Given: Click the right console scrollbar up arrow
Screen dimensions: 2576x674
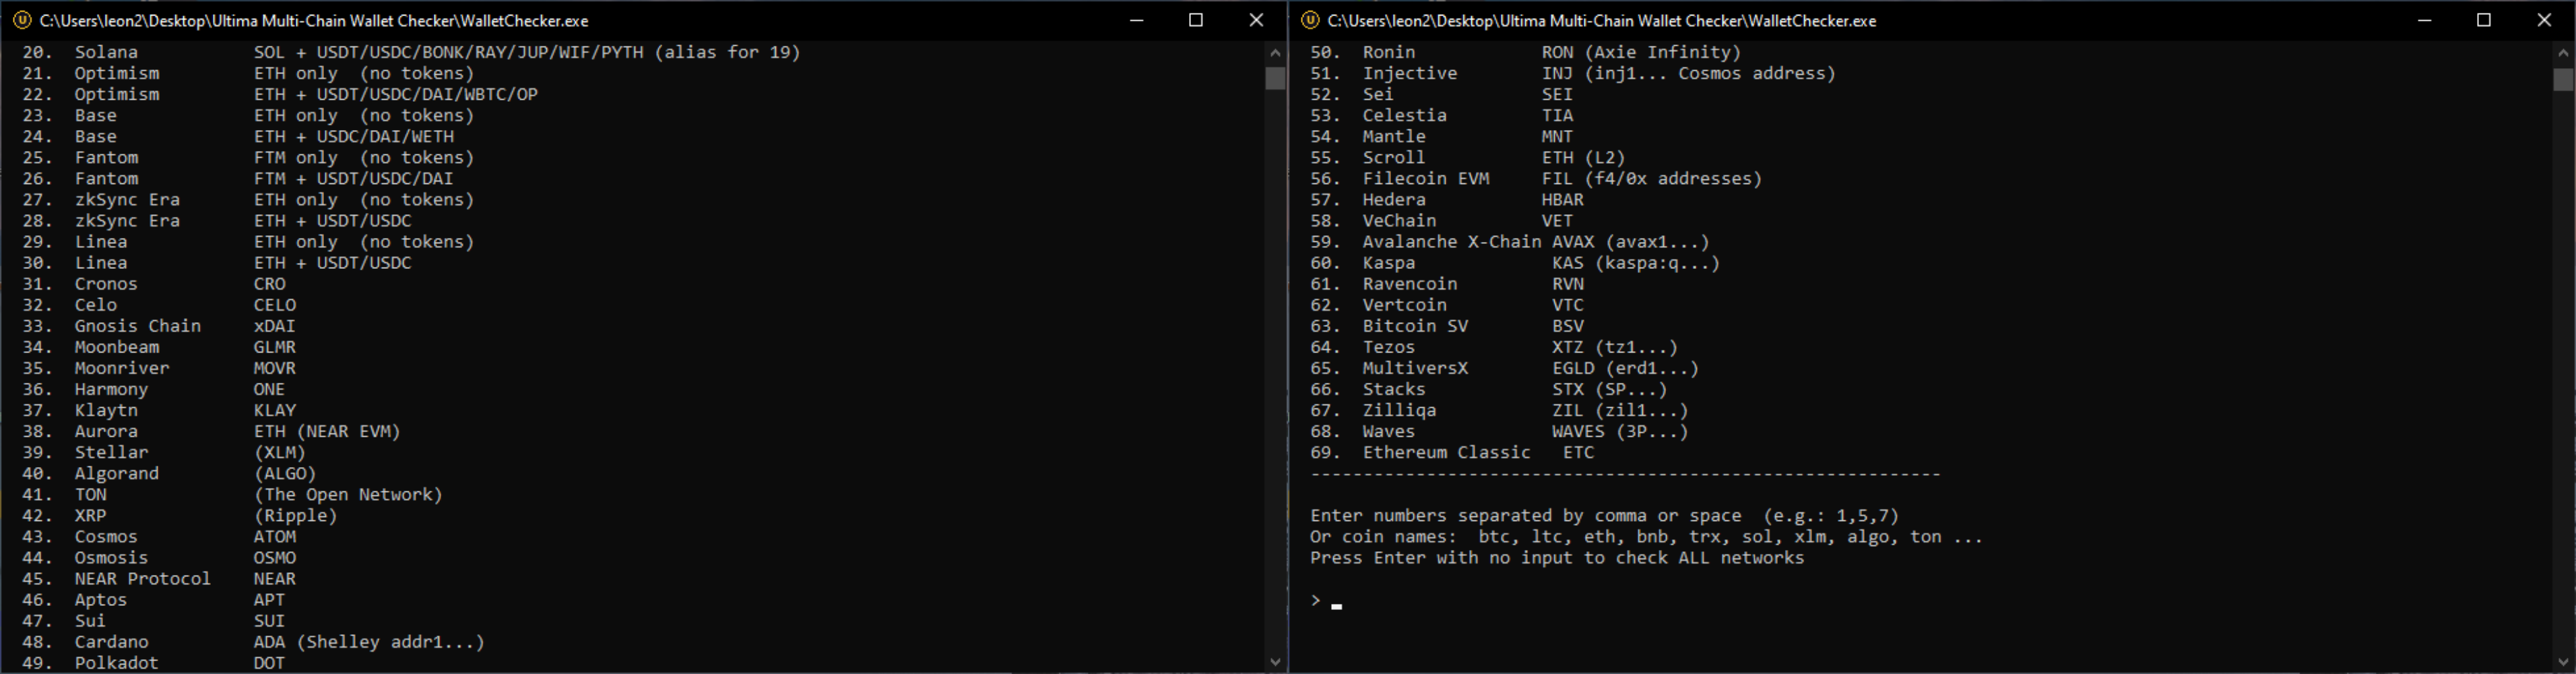Looking at the screenshot, I should pyautogui.click(x=2563, y=53).
